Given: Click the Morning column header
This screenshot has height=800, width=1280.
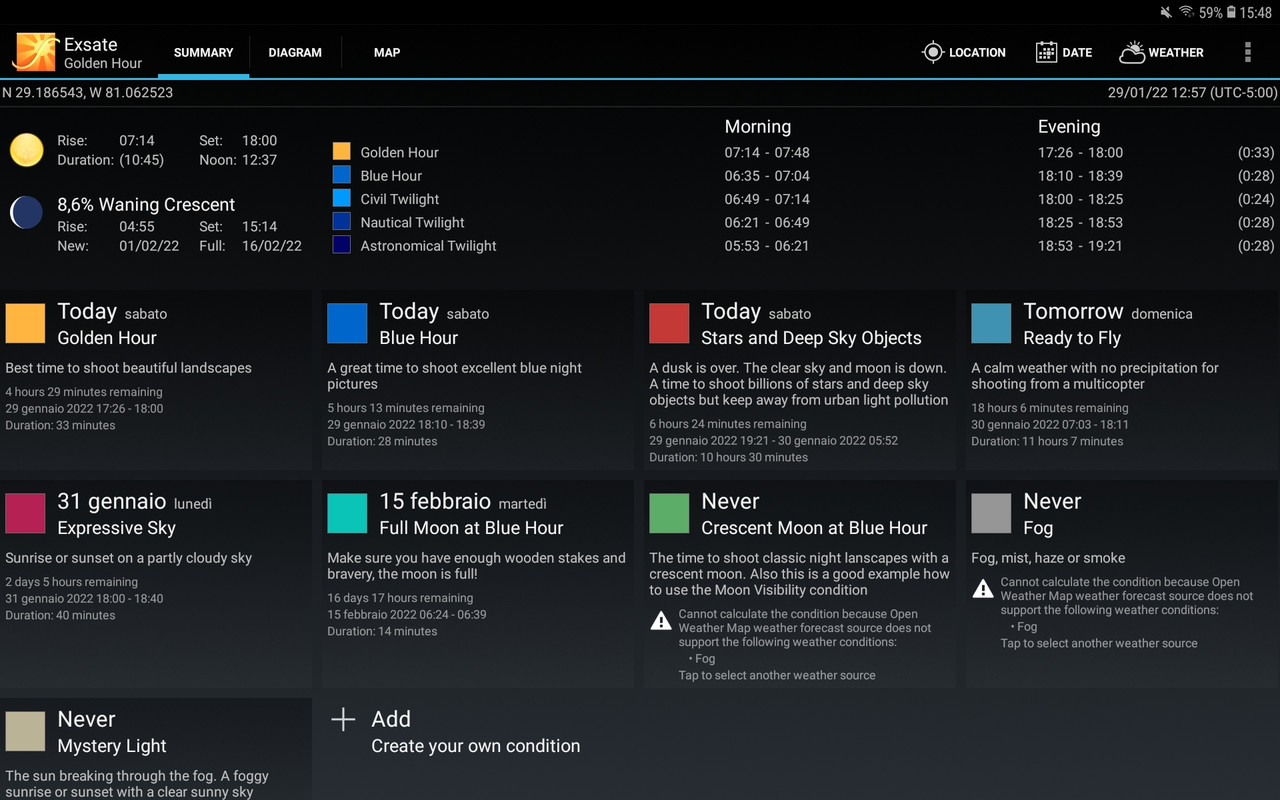Looking at the screenshot, I should pos(758,127).
